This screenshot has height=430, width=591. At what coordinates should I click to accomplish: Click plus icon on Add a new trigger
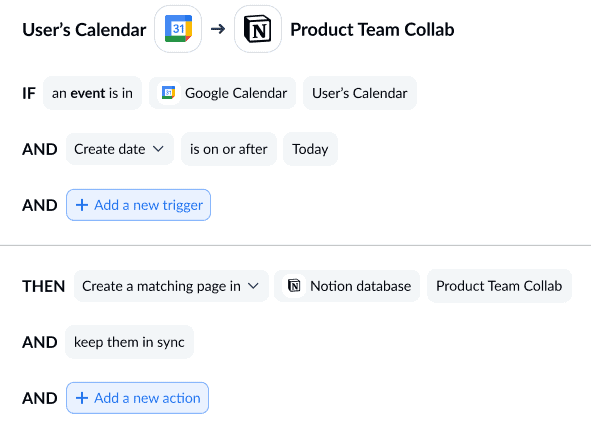(82, 205)
